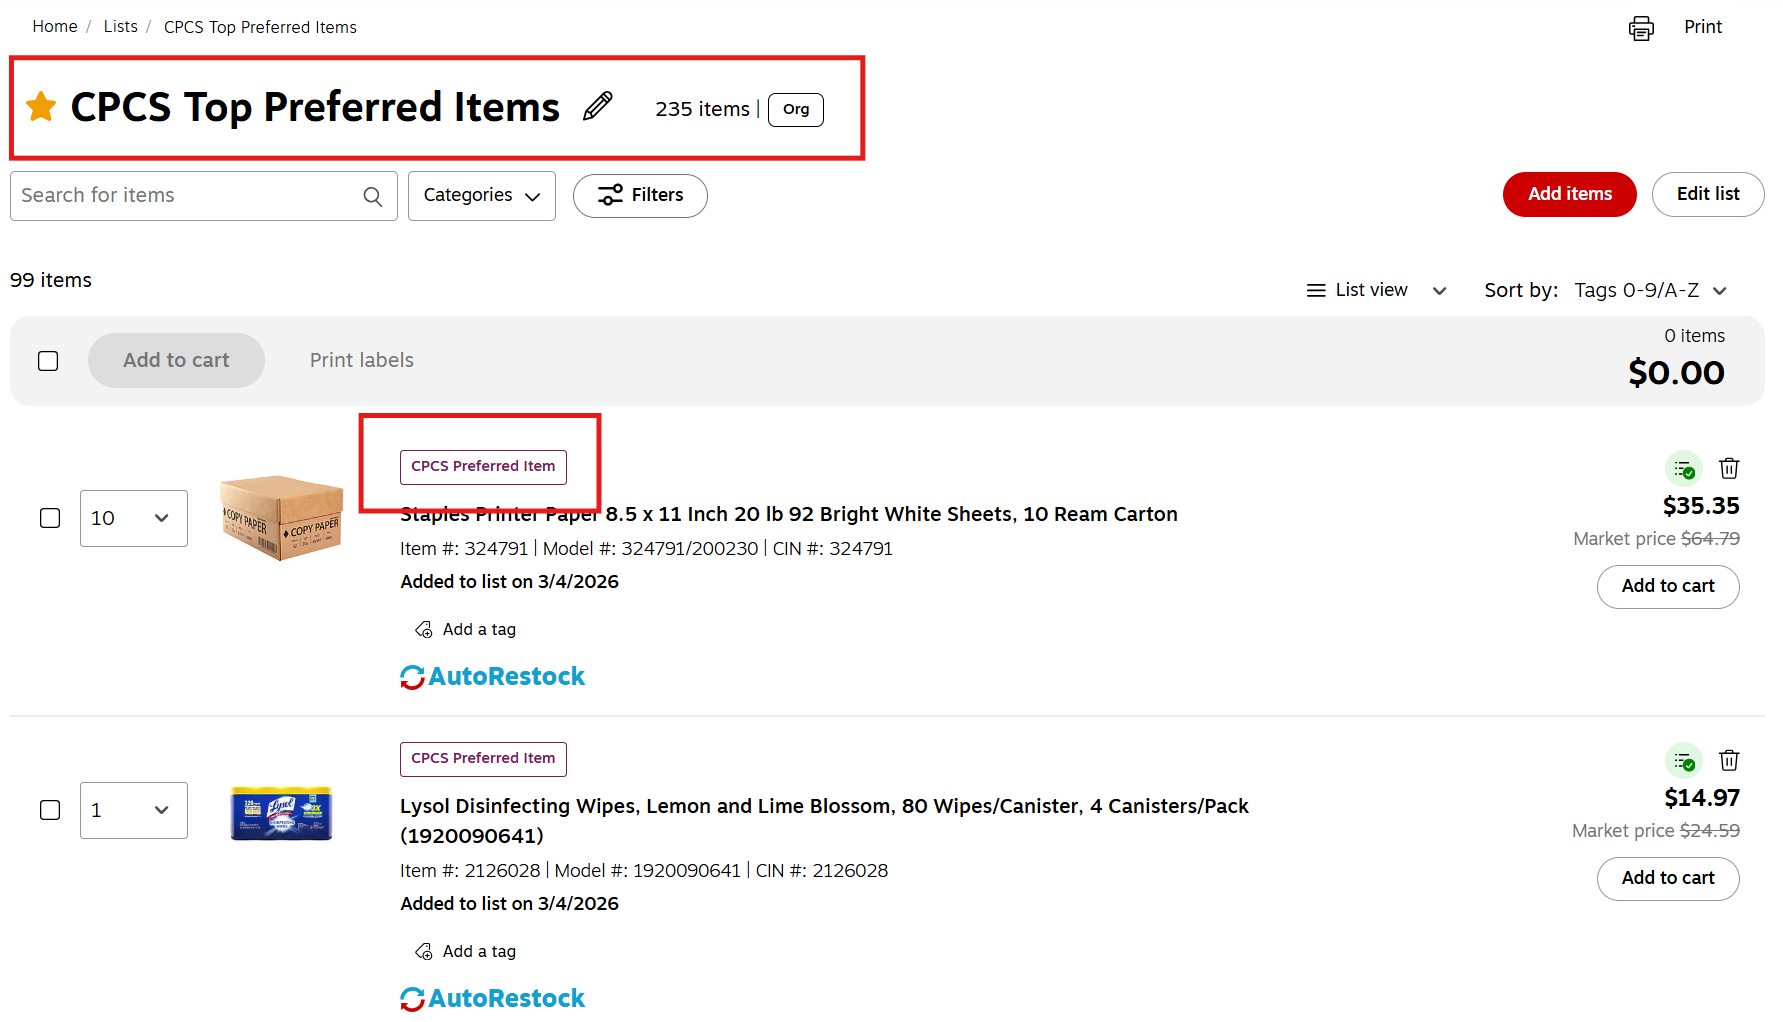Delete Lysol Wipes using trash icon

tap(1729, 760)
